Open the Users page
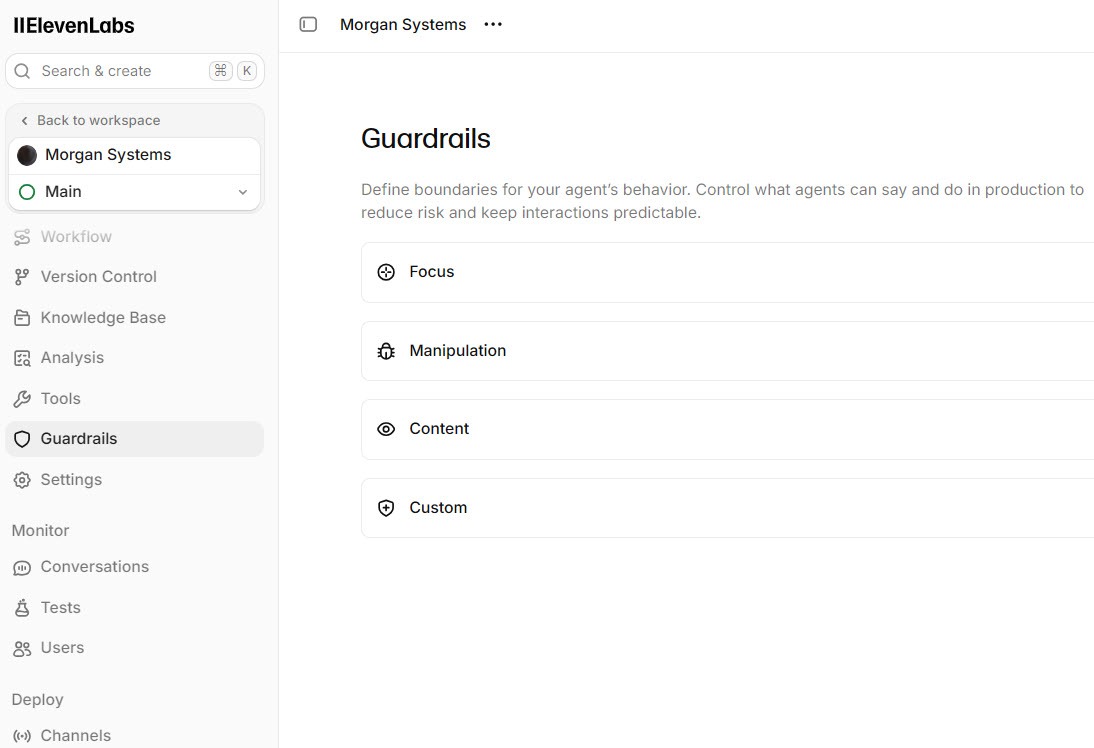The width and height of the screenshot is (1094, 748). coord(135,648)
